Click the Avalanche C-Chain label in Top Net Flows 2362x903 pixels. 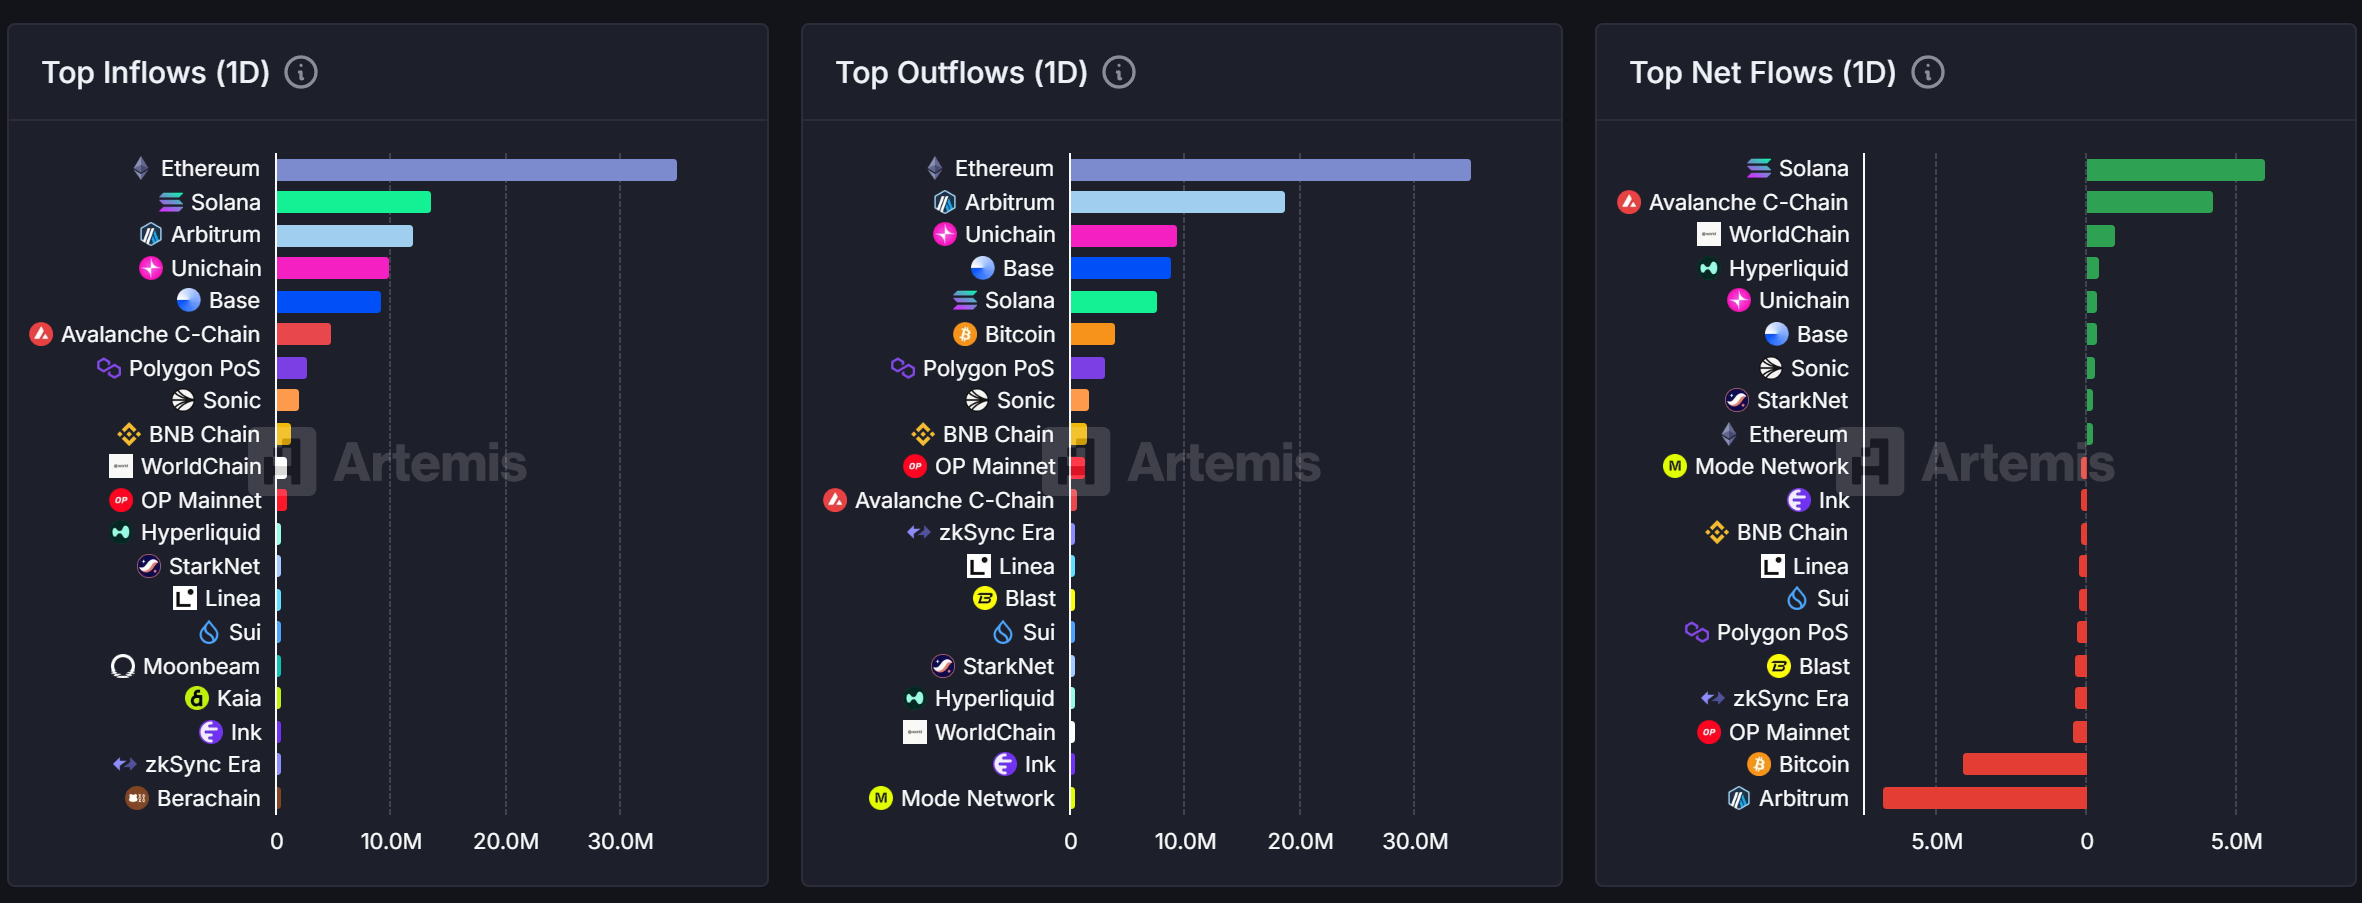click(1747, 203)
